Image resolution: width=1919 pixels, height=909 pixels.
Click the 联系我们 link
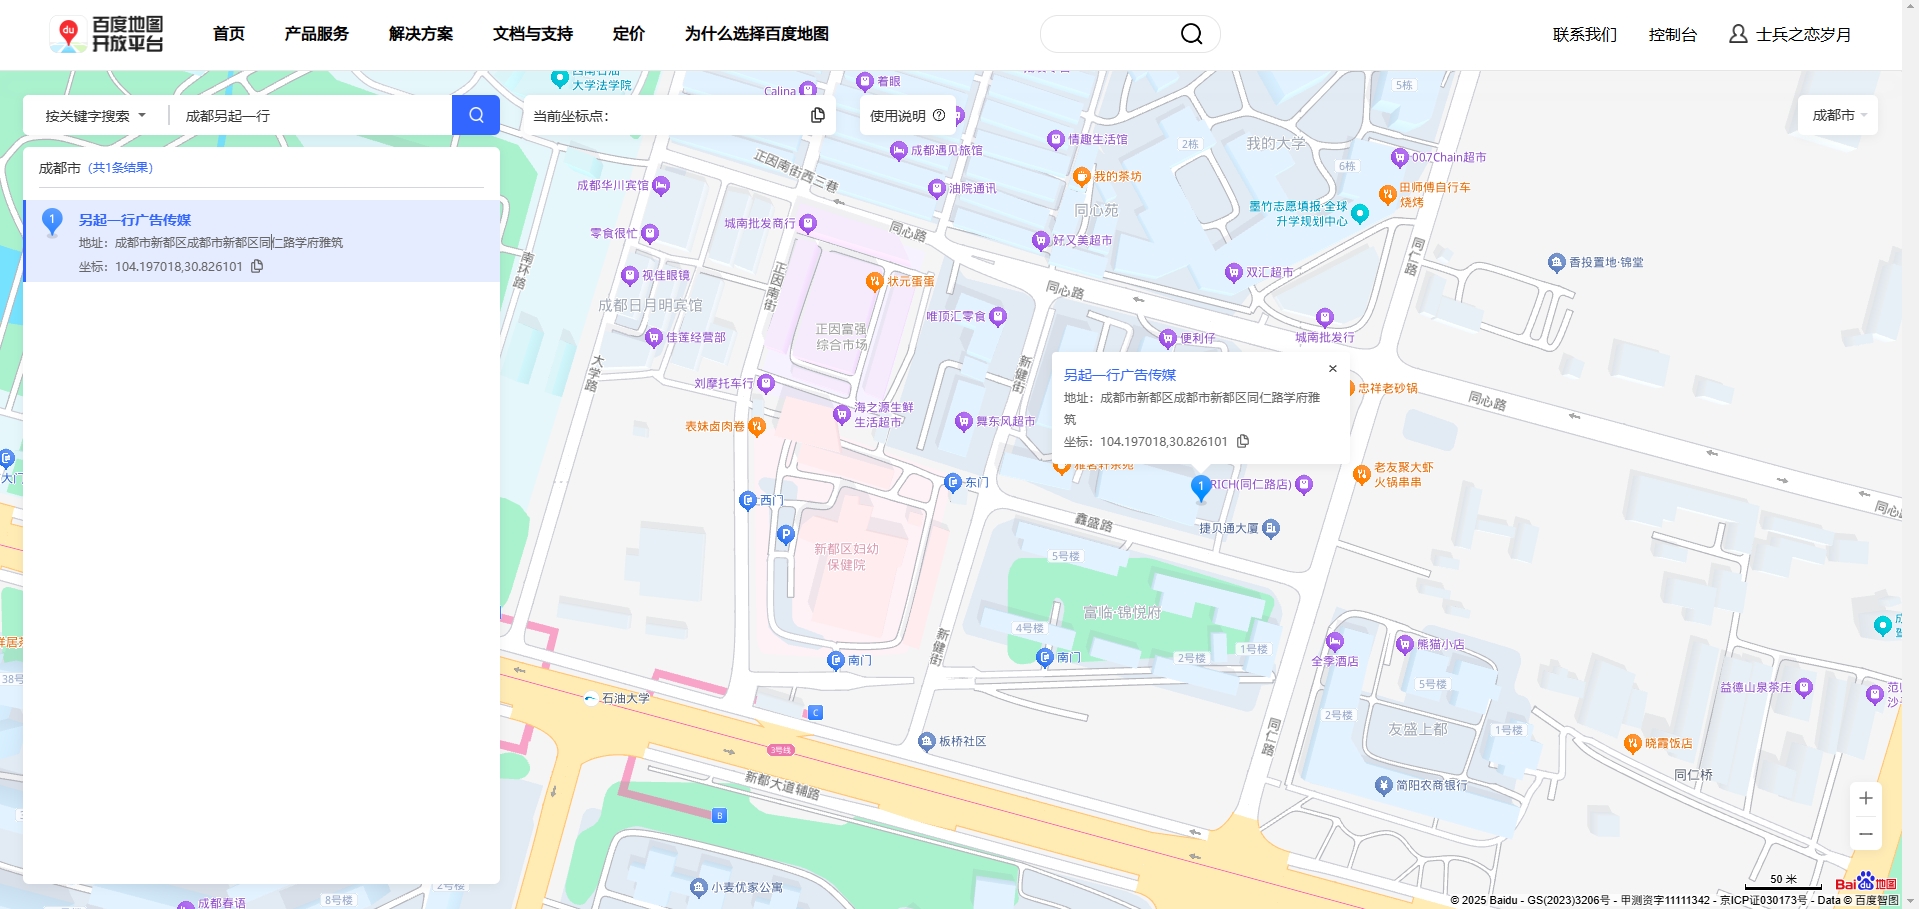[1583, 33]
